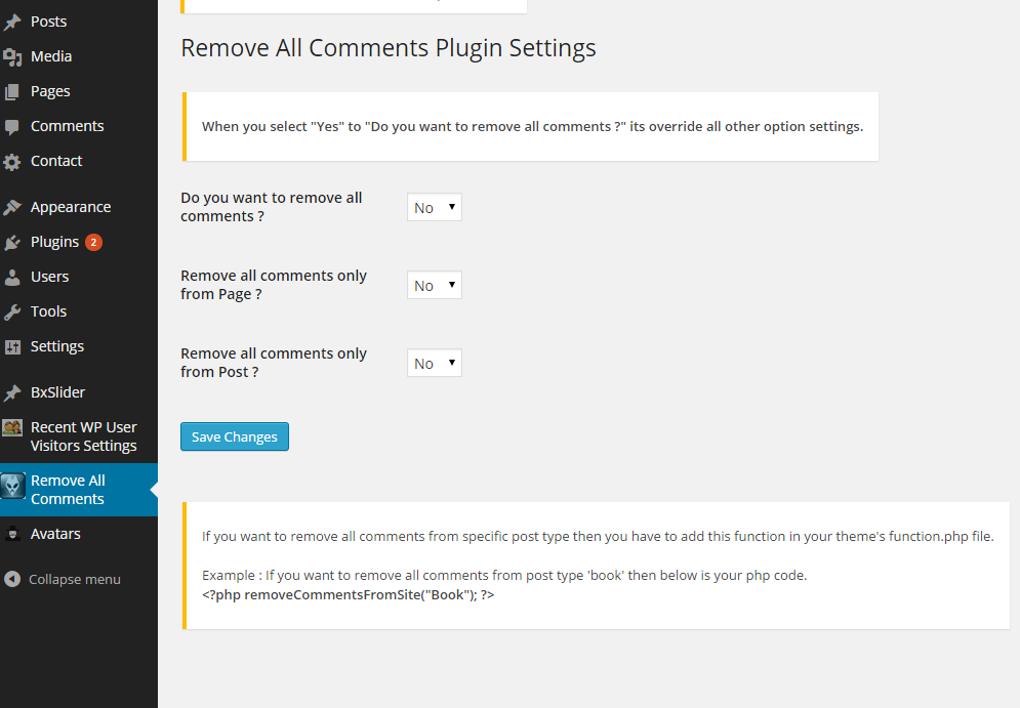This screenshot has width=1020, height=708.
Task: Click the Save Changes button
Action: (234, 436)
